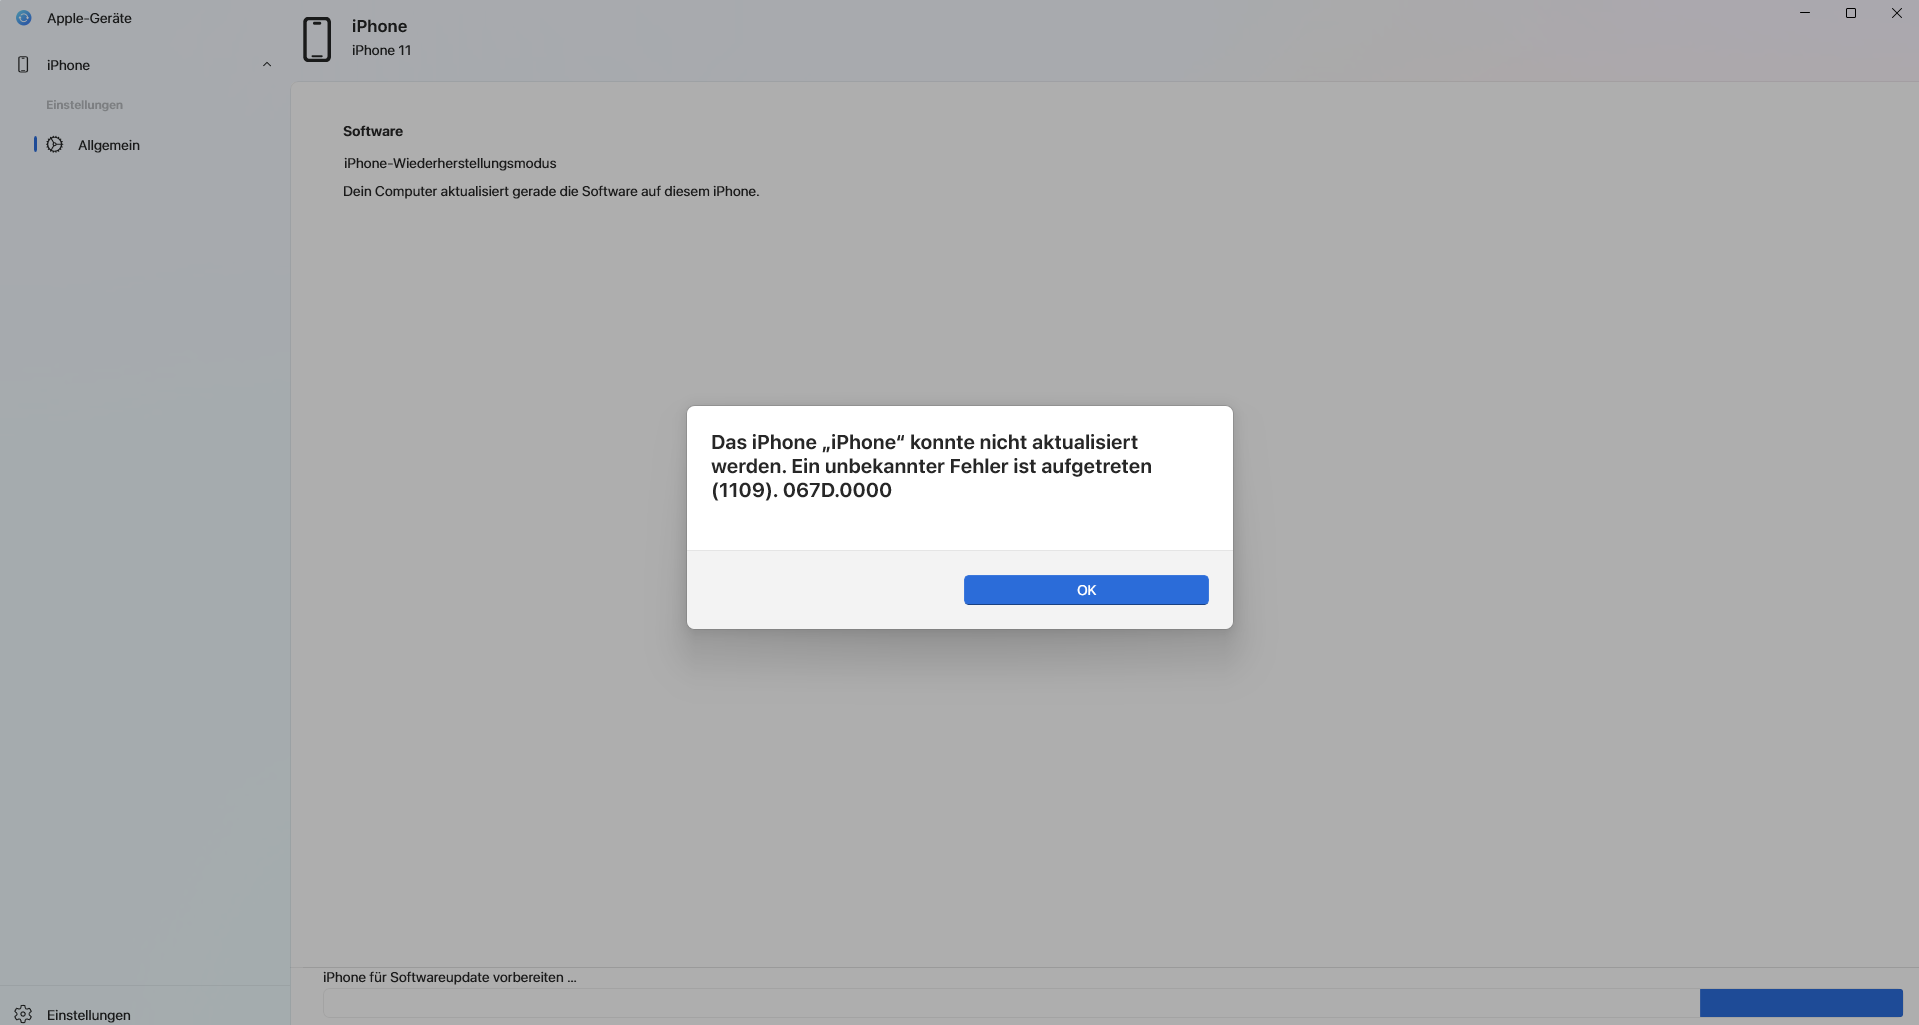Click the "Einstellungen" section label in the sidebar
Viewport: 1919px width, 1025px height.
(x=84, y=105)
